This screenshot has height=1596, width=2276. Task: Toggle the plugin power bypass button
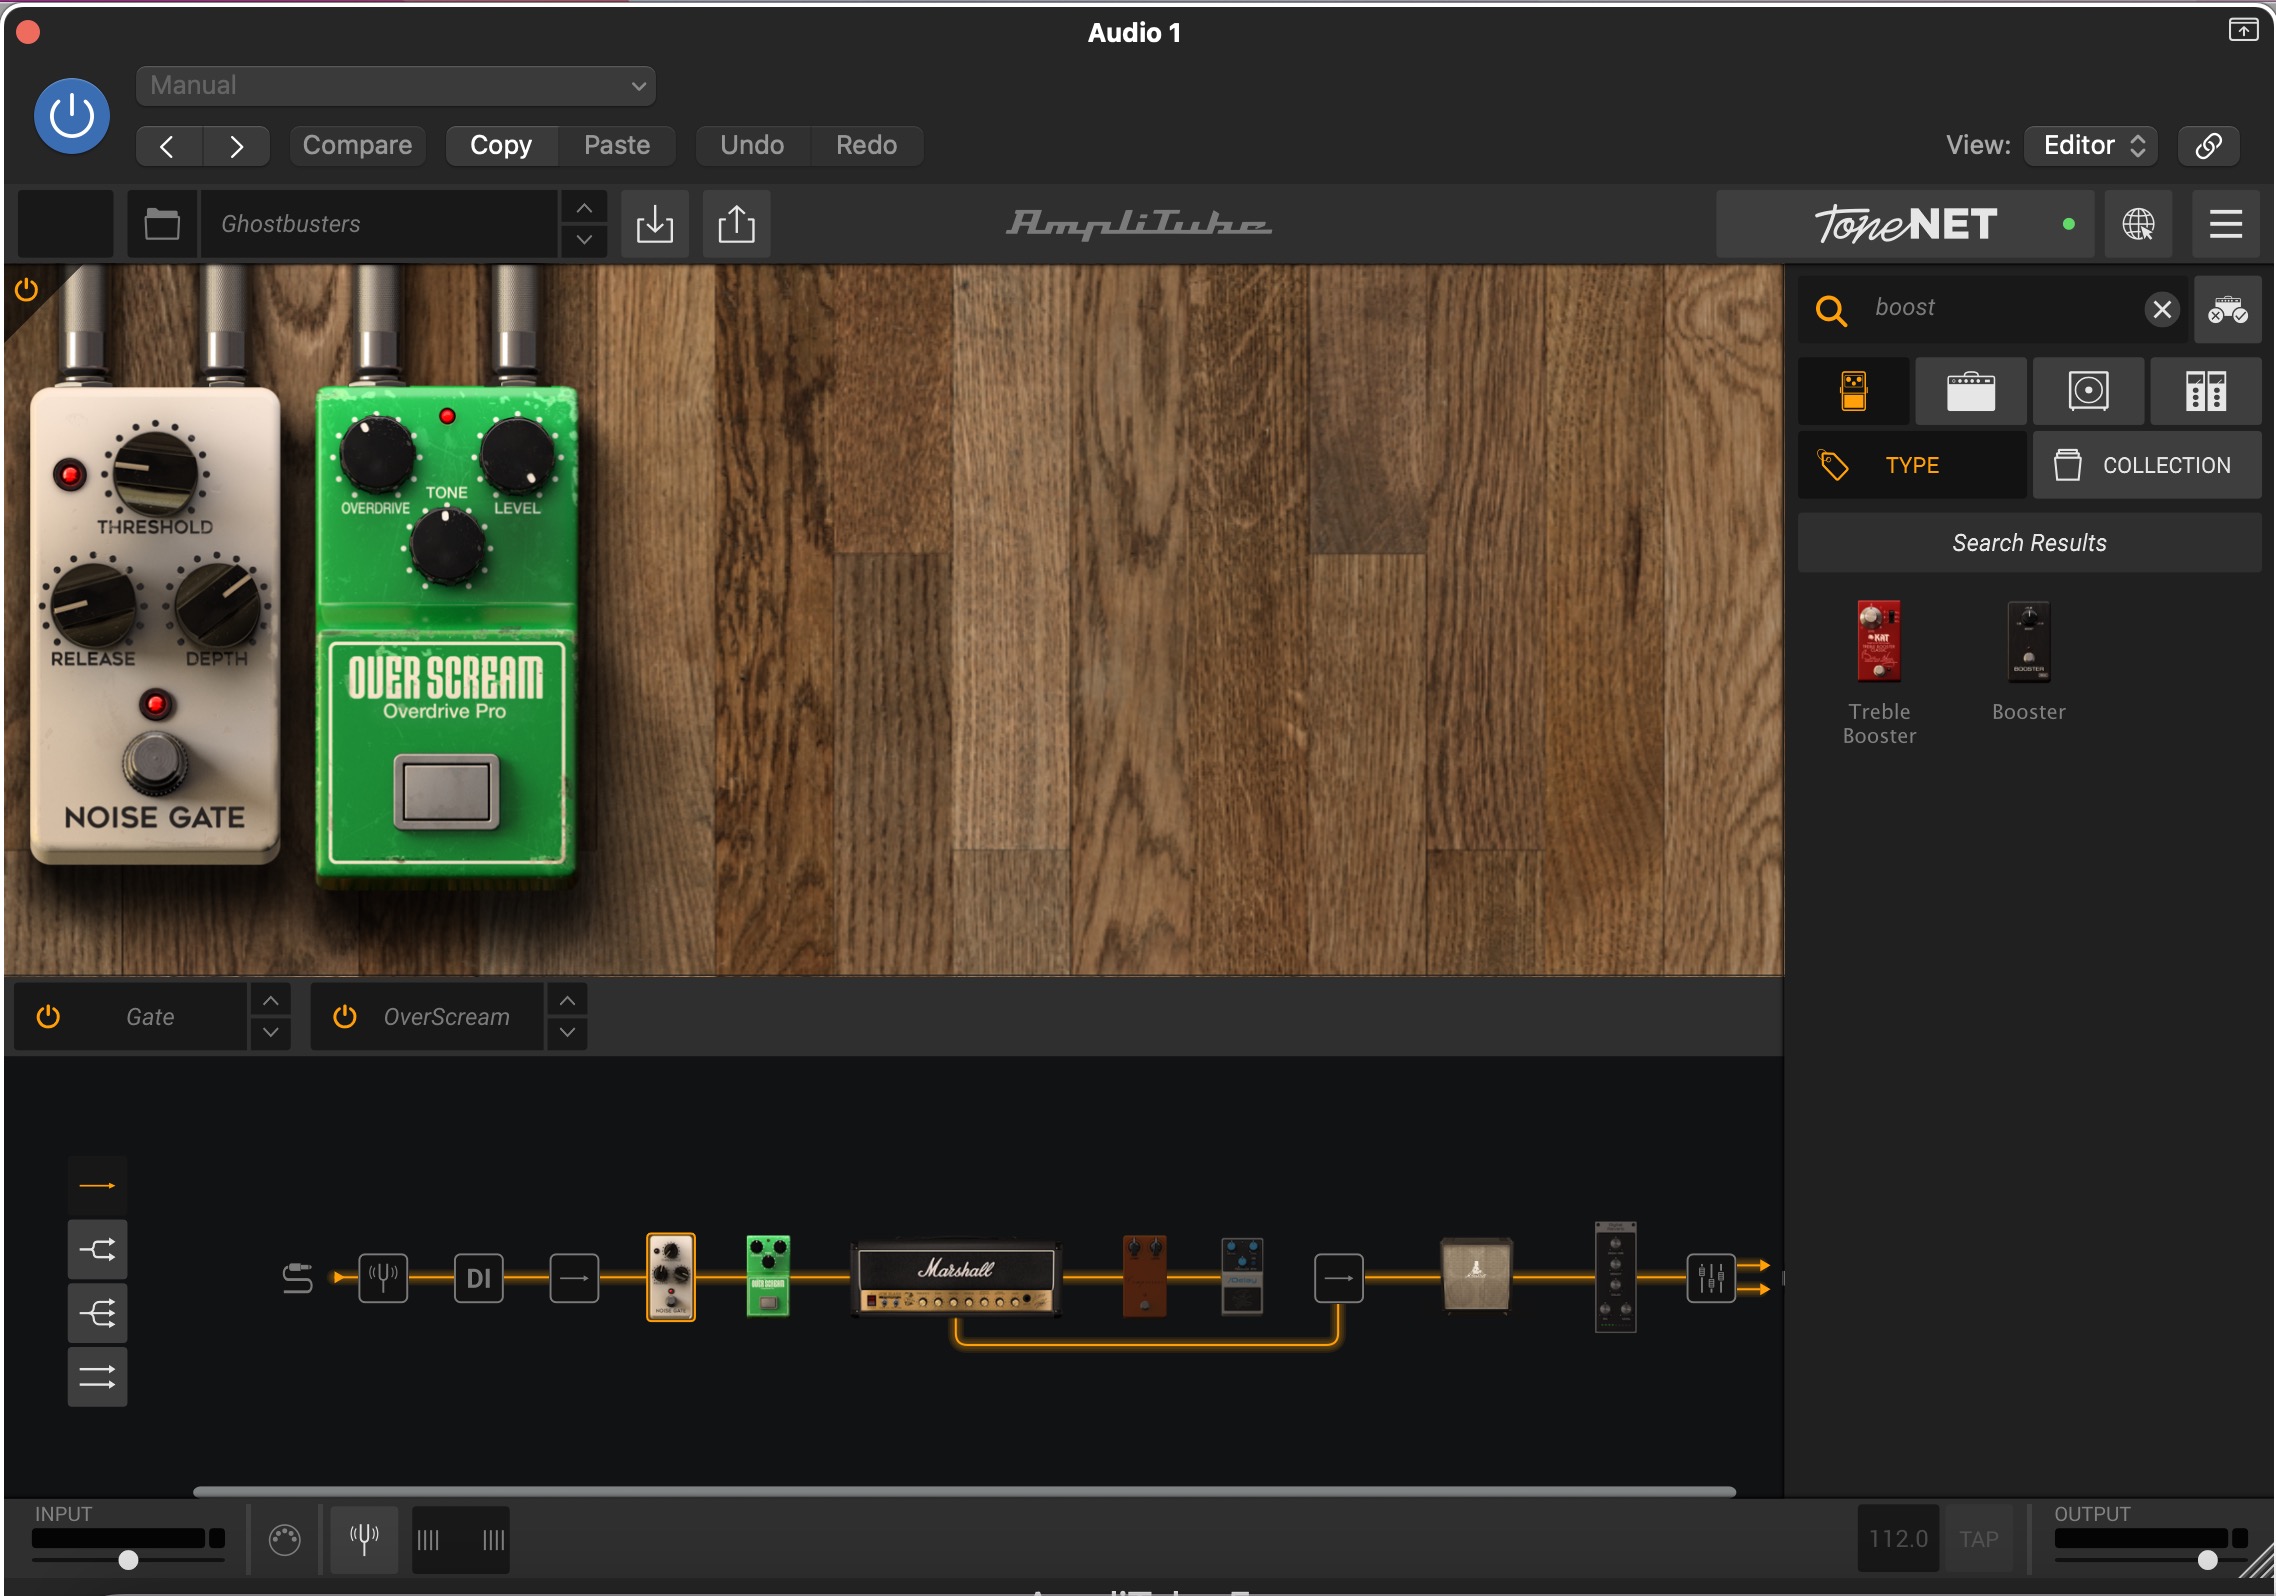72,116
